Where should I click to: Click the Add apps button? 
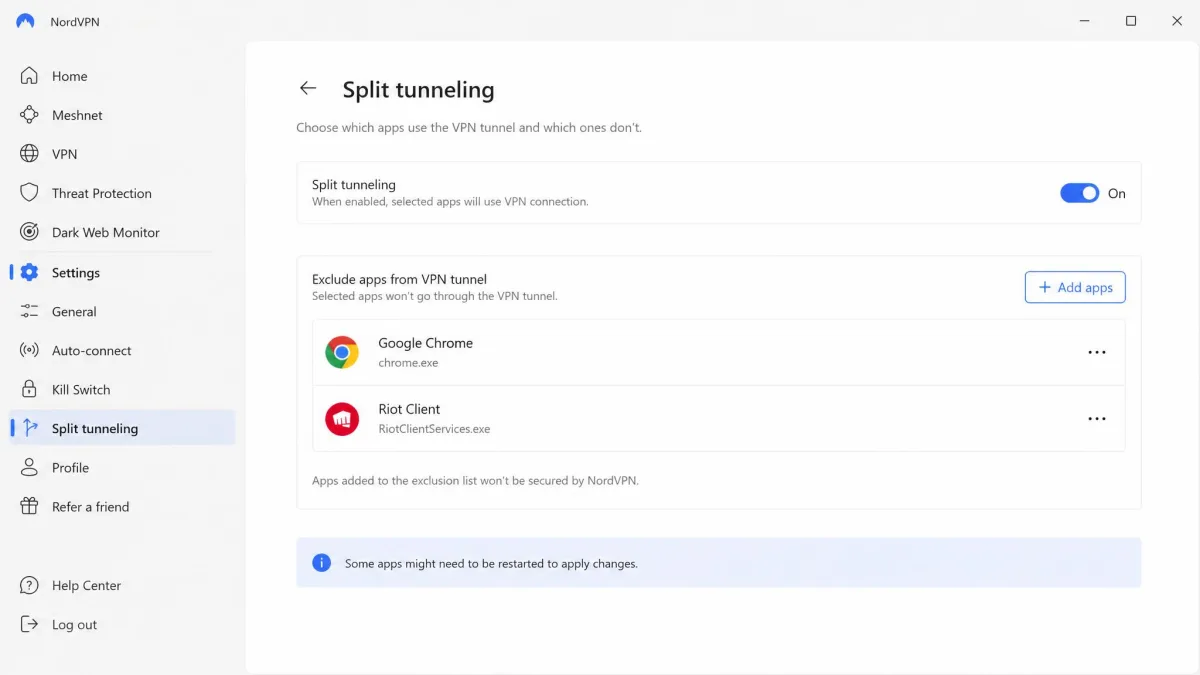1075,287
